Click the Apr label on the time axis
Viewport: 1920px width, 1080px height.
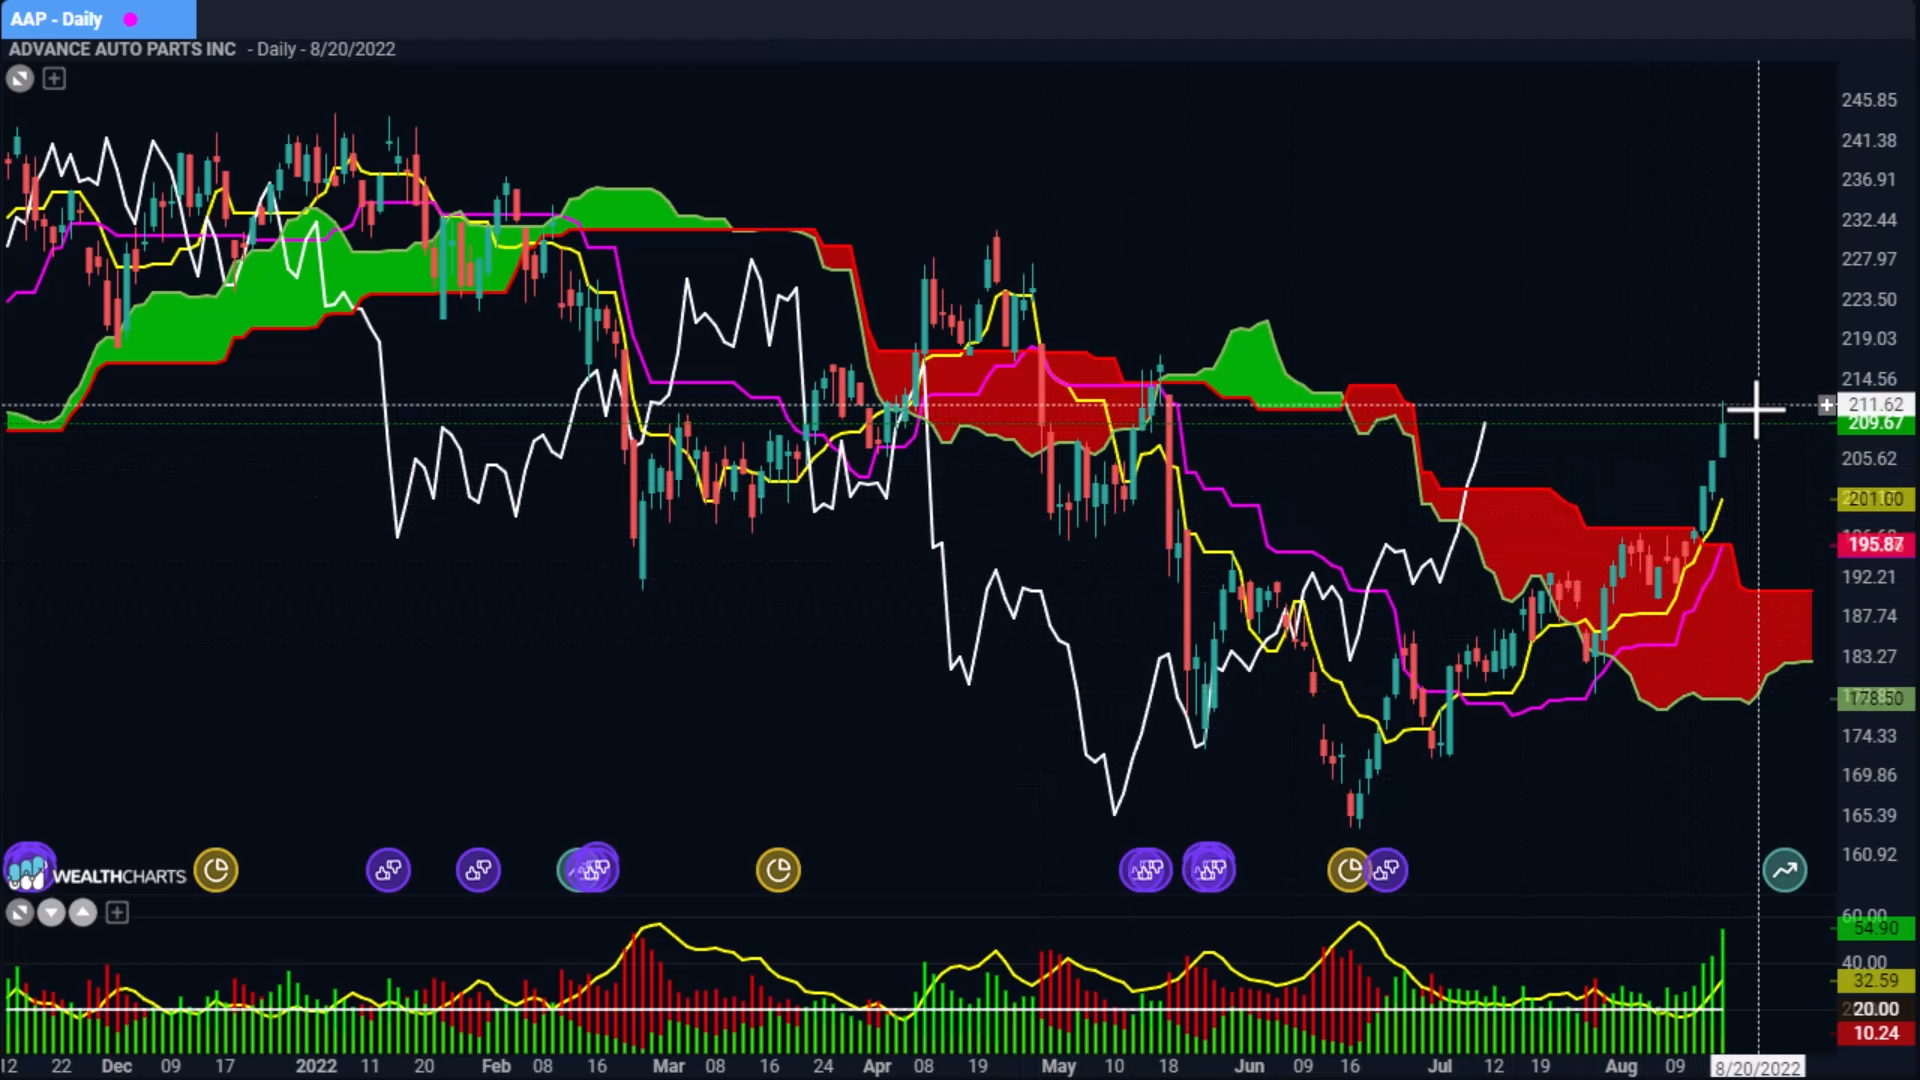coord(877,1066)
